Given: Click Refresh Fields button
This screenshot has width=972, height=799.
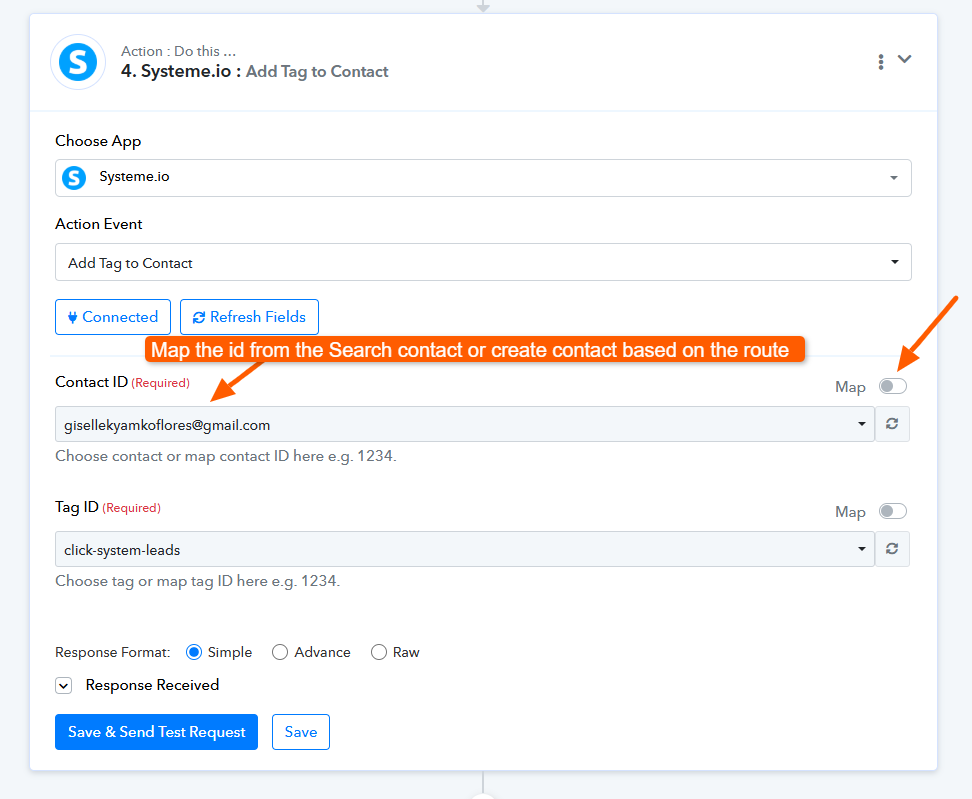Looking at the screenshot, I should [x=249, y=317].
